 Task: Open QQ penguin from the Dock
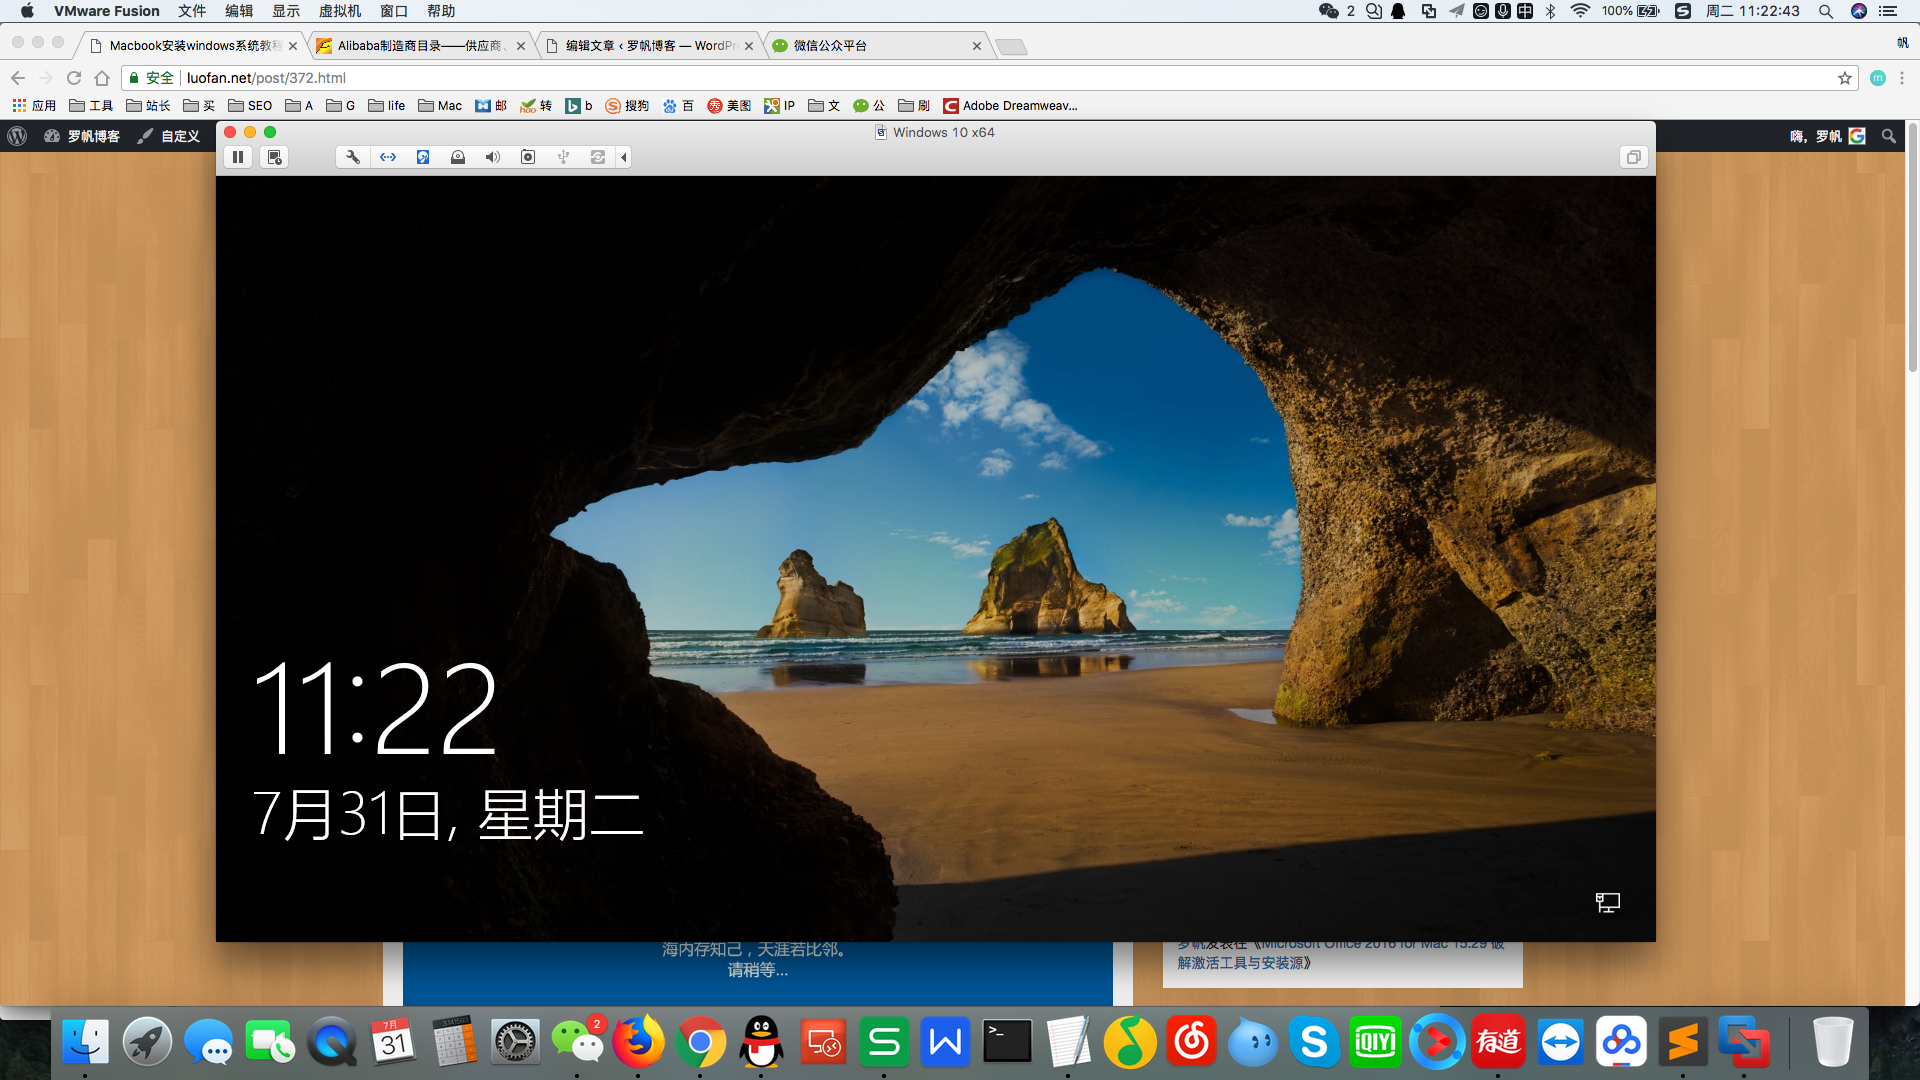pyautogui.click(x=761, y=1042)
